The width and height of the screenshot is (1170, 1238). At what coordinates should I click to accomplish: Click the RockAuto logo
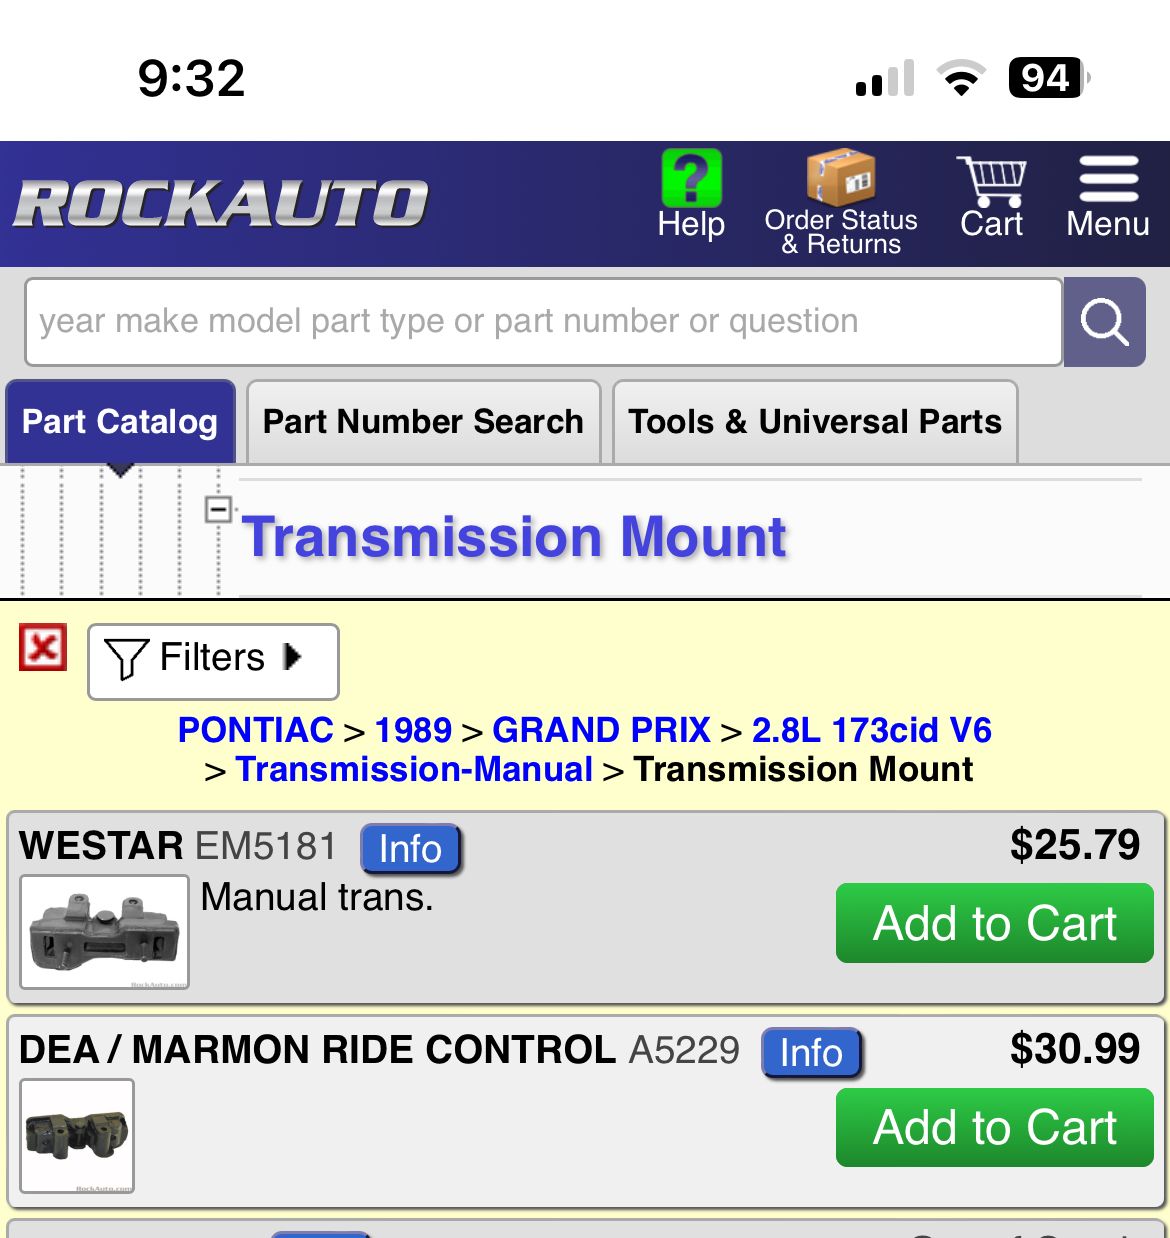(x=221, y=204)
